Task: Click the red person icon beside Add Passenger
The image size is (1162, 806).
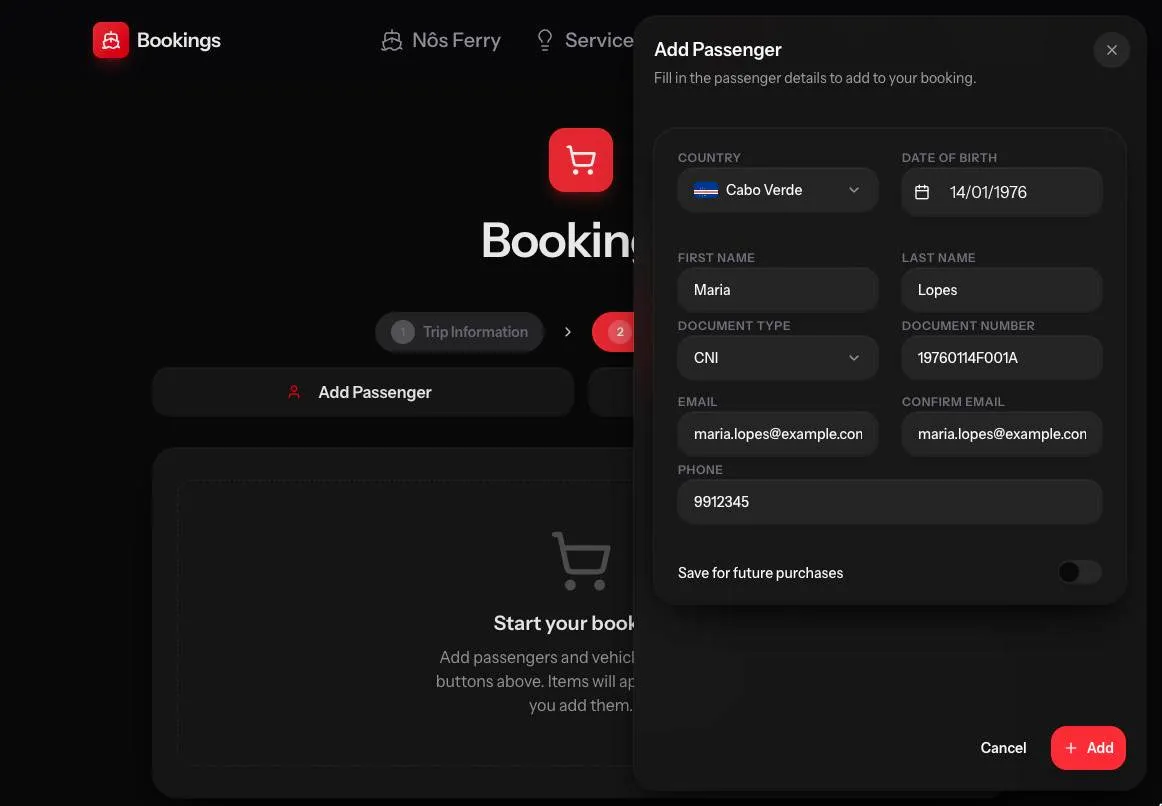Action: (x=294, y=392)
